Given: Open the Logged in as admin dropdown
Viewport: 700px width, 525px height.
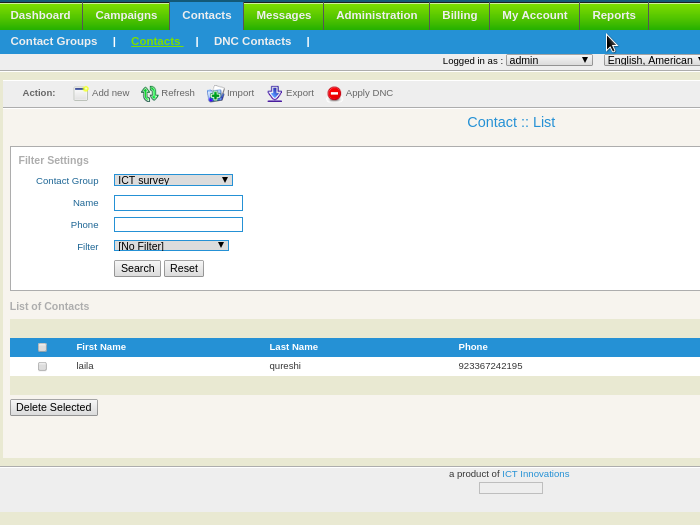Looking at the screenshot, I should coord(549,60).
